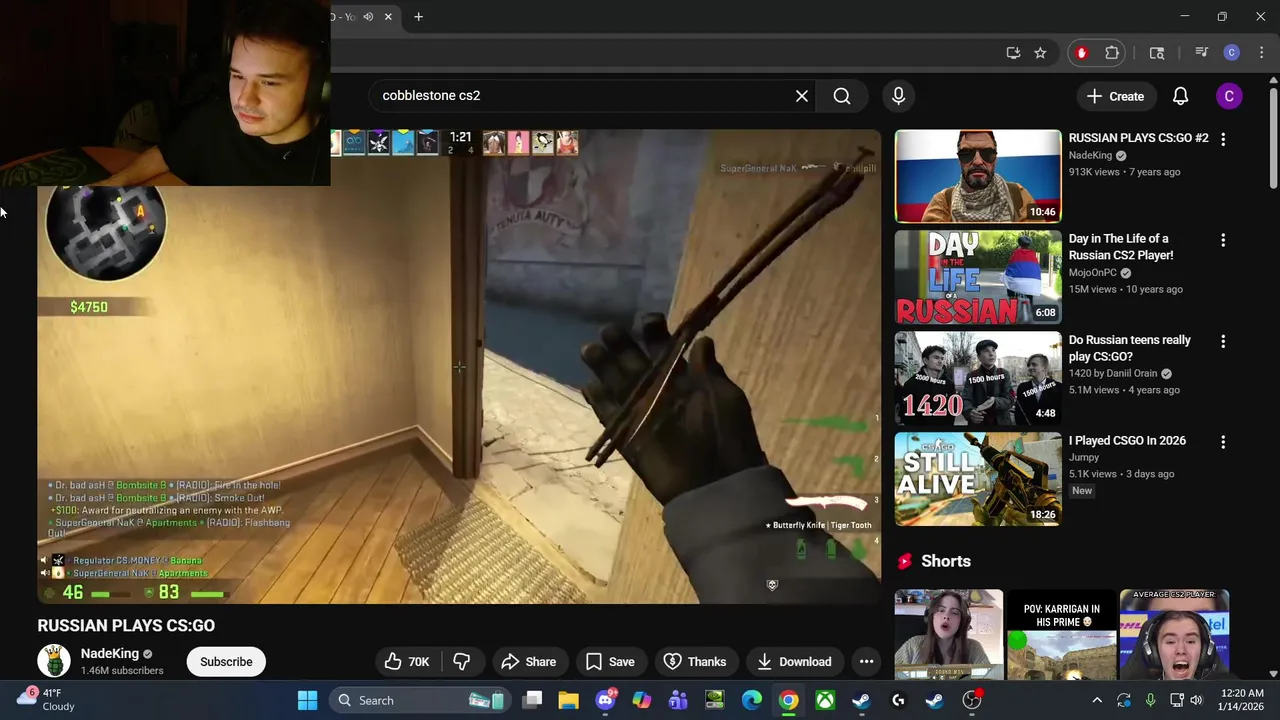Open RUSSIAN PLAYS CS:GO #2 thumbnail
The image size is (1280, 720).
point(978,176)
